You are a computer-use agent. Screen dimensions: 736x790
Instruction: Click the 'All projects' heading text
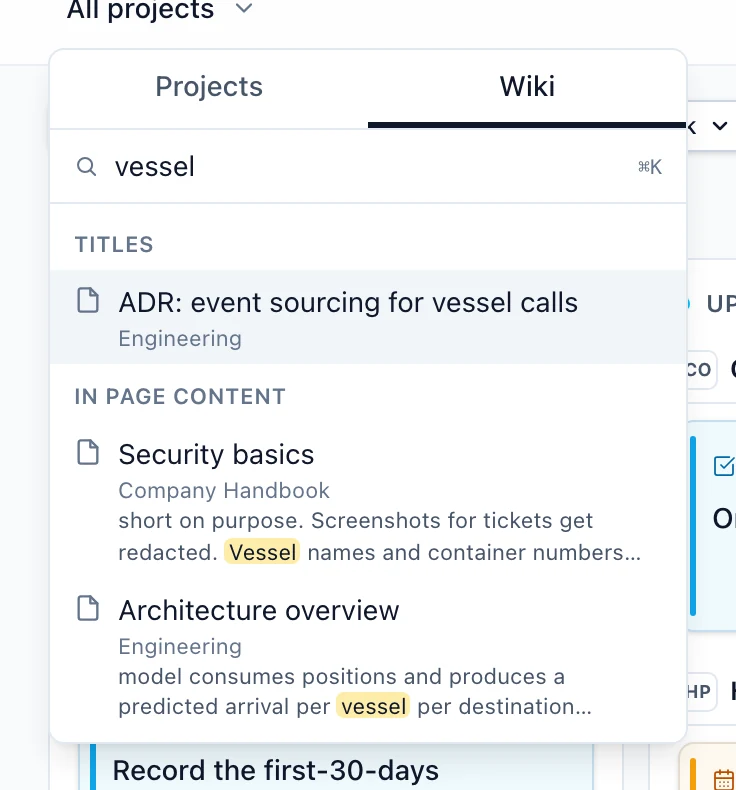(141, 10)
